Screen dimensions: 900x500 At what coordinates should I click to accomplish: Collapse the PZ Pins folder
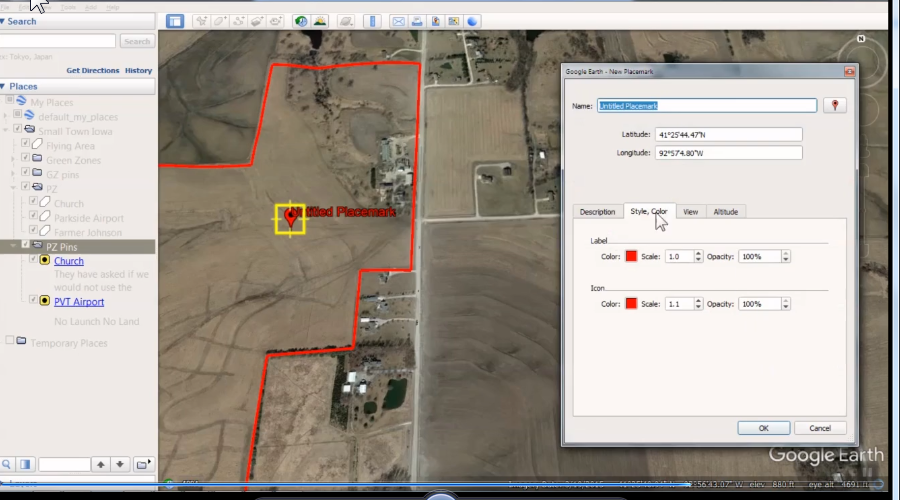click(x=13, y=246)
